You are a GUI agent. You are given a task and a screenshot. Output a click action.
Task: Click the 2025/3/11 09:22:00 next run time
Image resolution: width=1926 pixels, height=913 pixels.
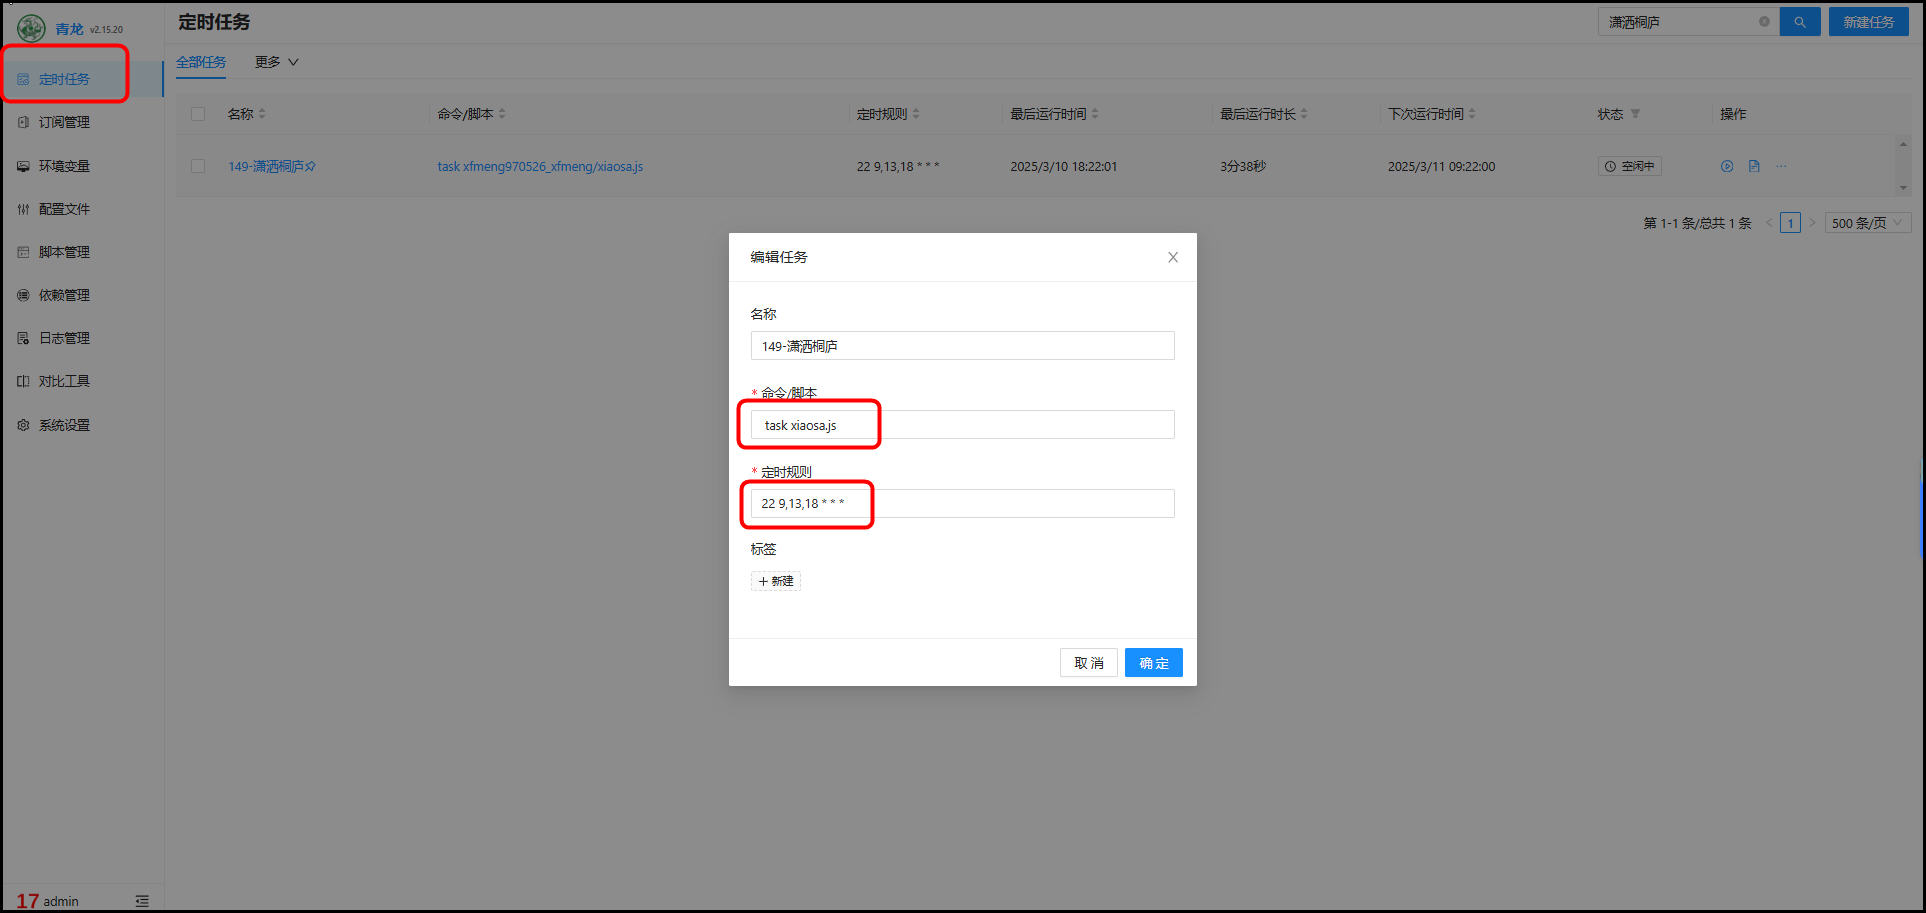click(x=1441, y=166)
